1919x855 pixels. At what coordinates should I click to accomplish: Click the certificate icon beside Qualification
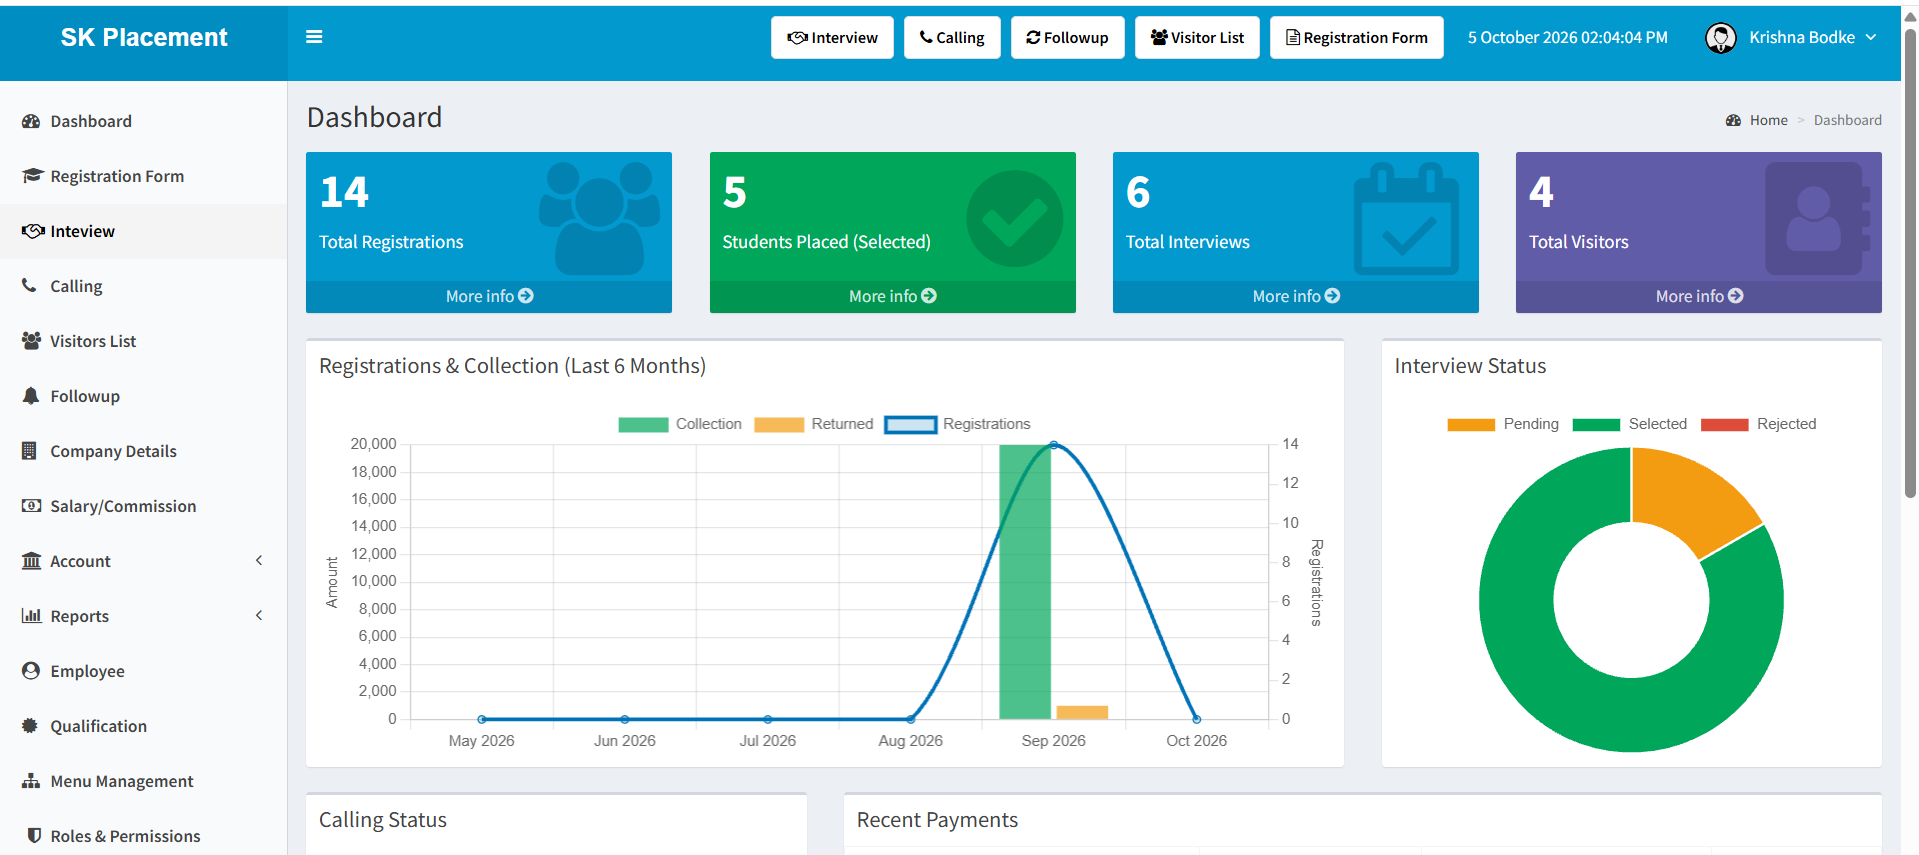point(30,725)
